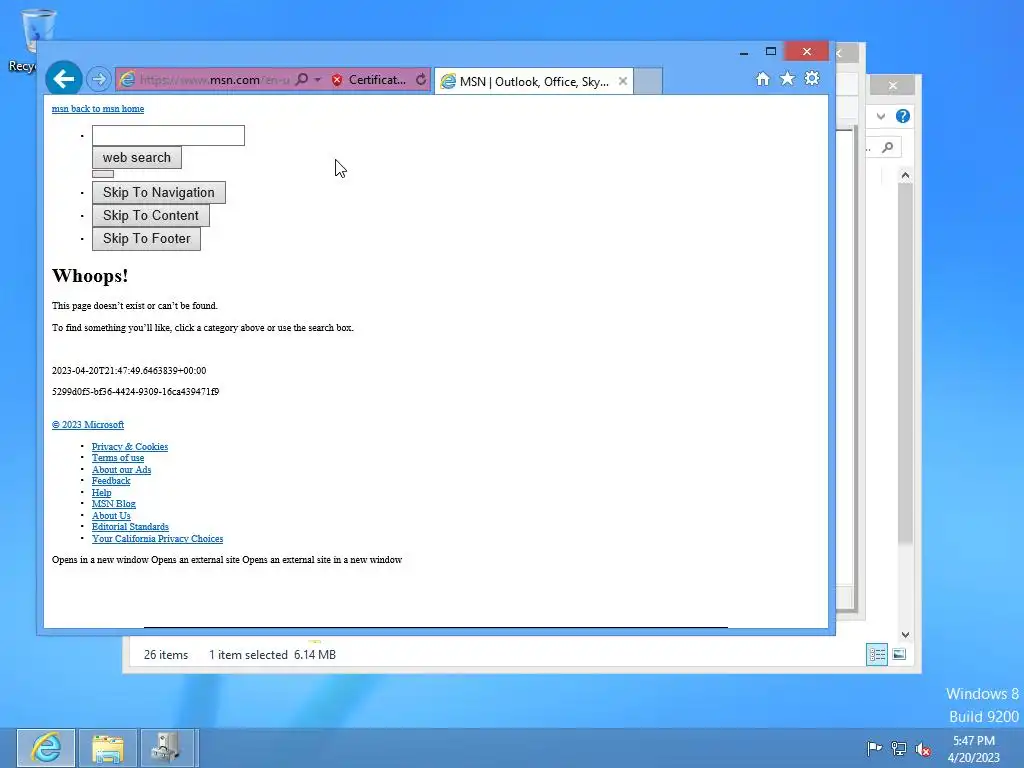Open Your California Privacy Choices link
Viewport: 1024px width, 768px height.
(x=157, y=539)
